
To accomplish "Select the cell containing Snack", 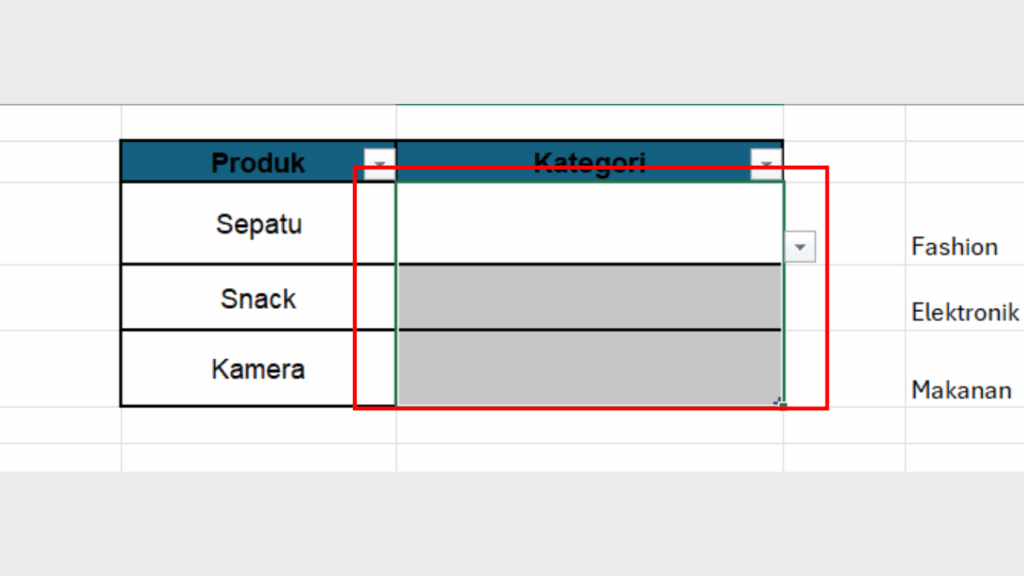I will coord(258,297).
